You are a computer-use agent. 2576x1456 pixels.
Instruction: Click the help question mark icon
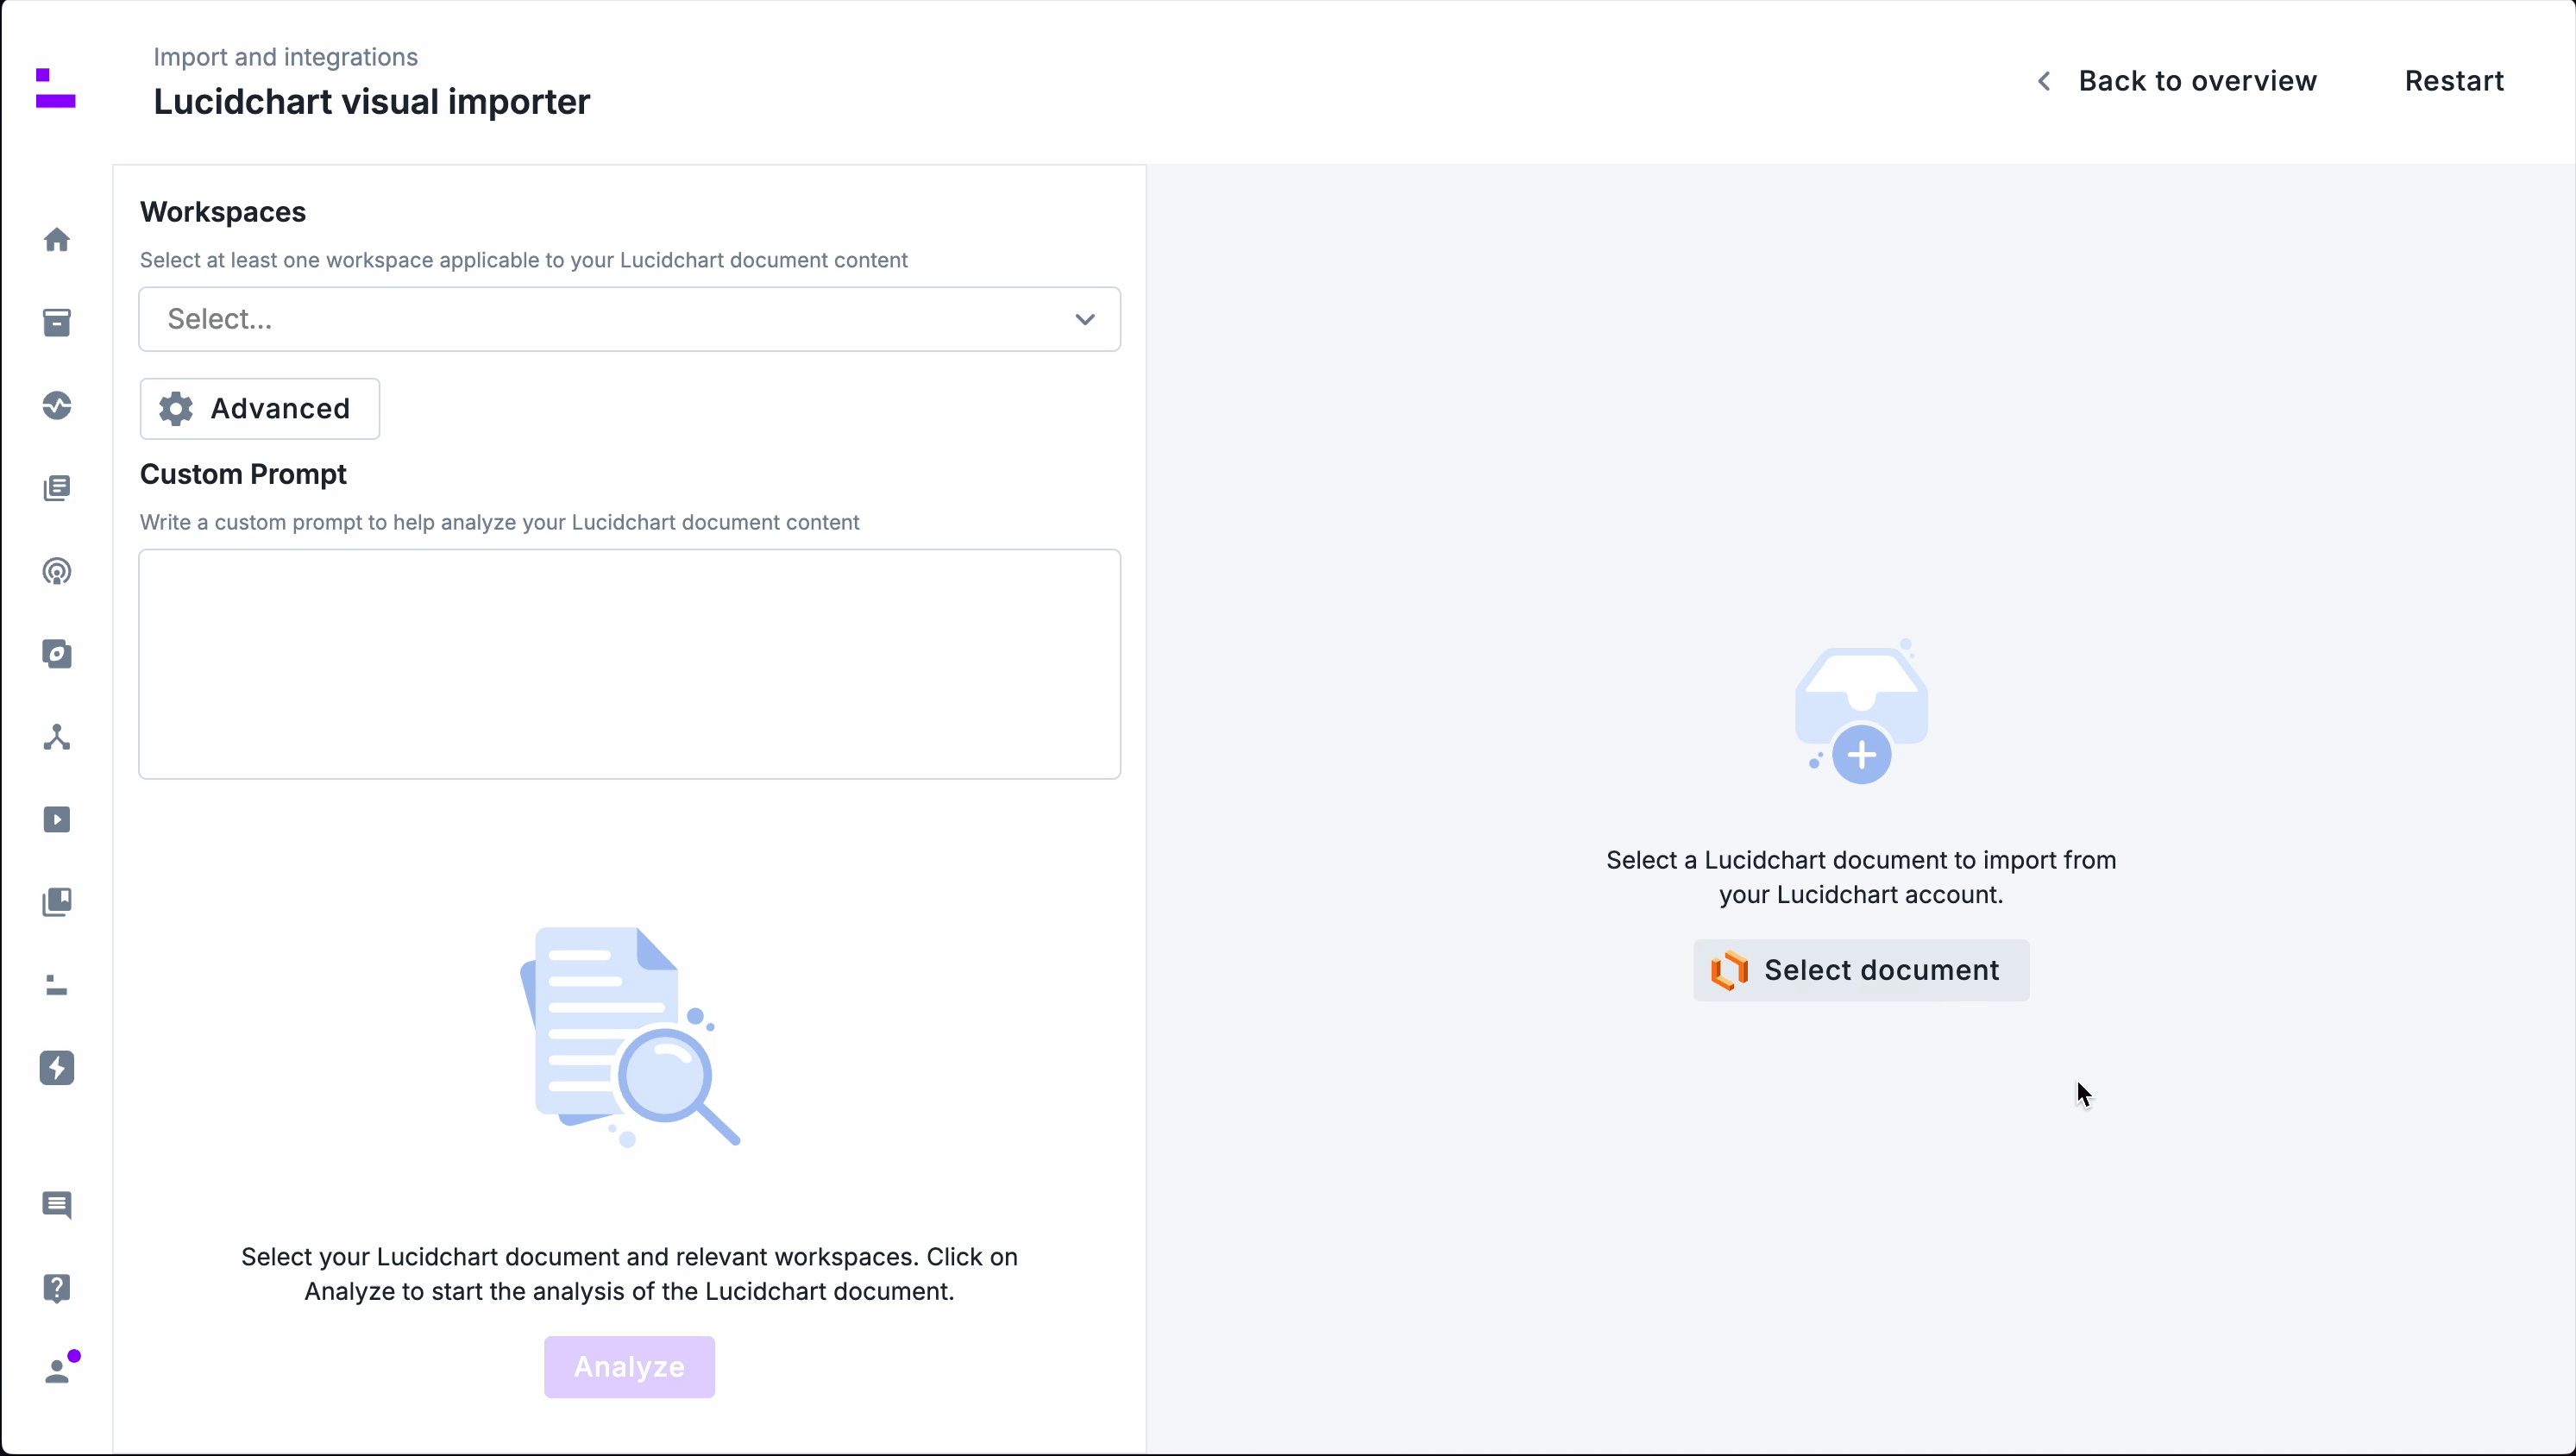tap(57, 1288)
